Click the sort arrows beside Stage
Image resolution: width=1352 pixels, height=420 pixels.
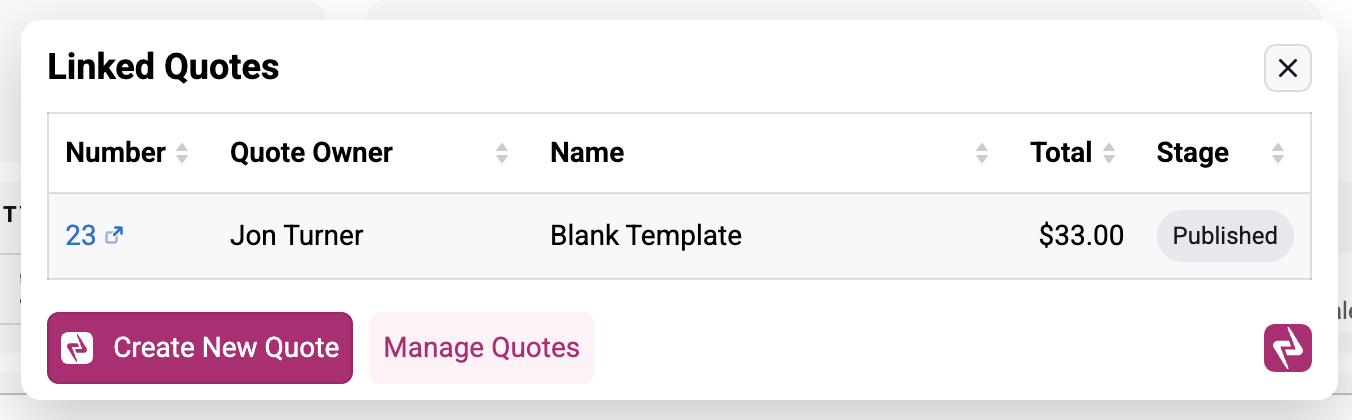1278,153
